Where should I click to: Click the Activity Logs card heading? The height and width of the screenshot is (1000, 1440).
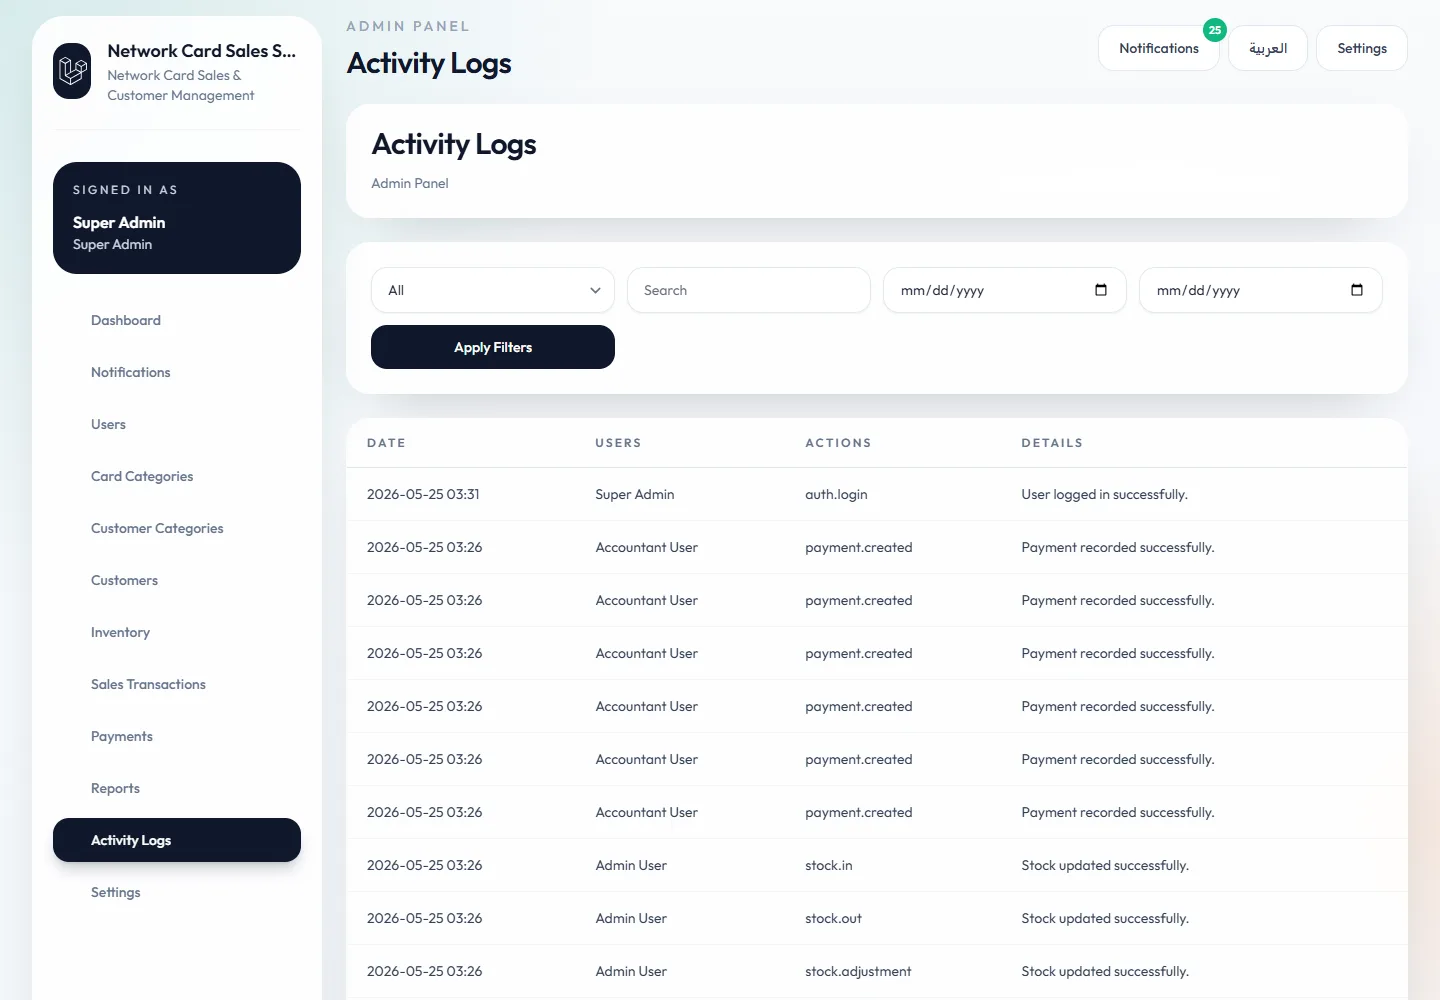[x=454, y=145]
